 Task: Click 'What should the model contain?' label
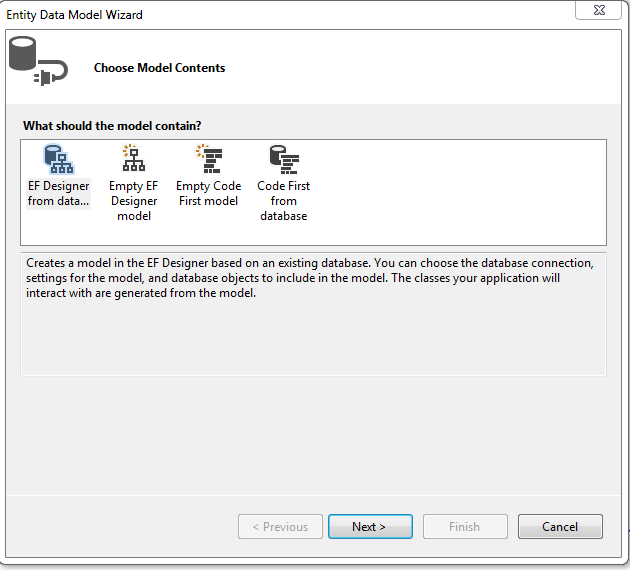click(112, 126)
